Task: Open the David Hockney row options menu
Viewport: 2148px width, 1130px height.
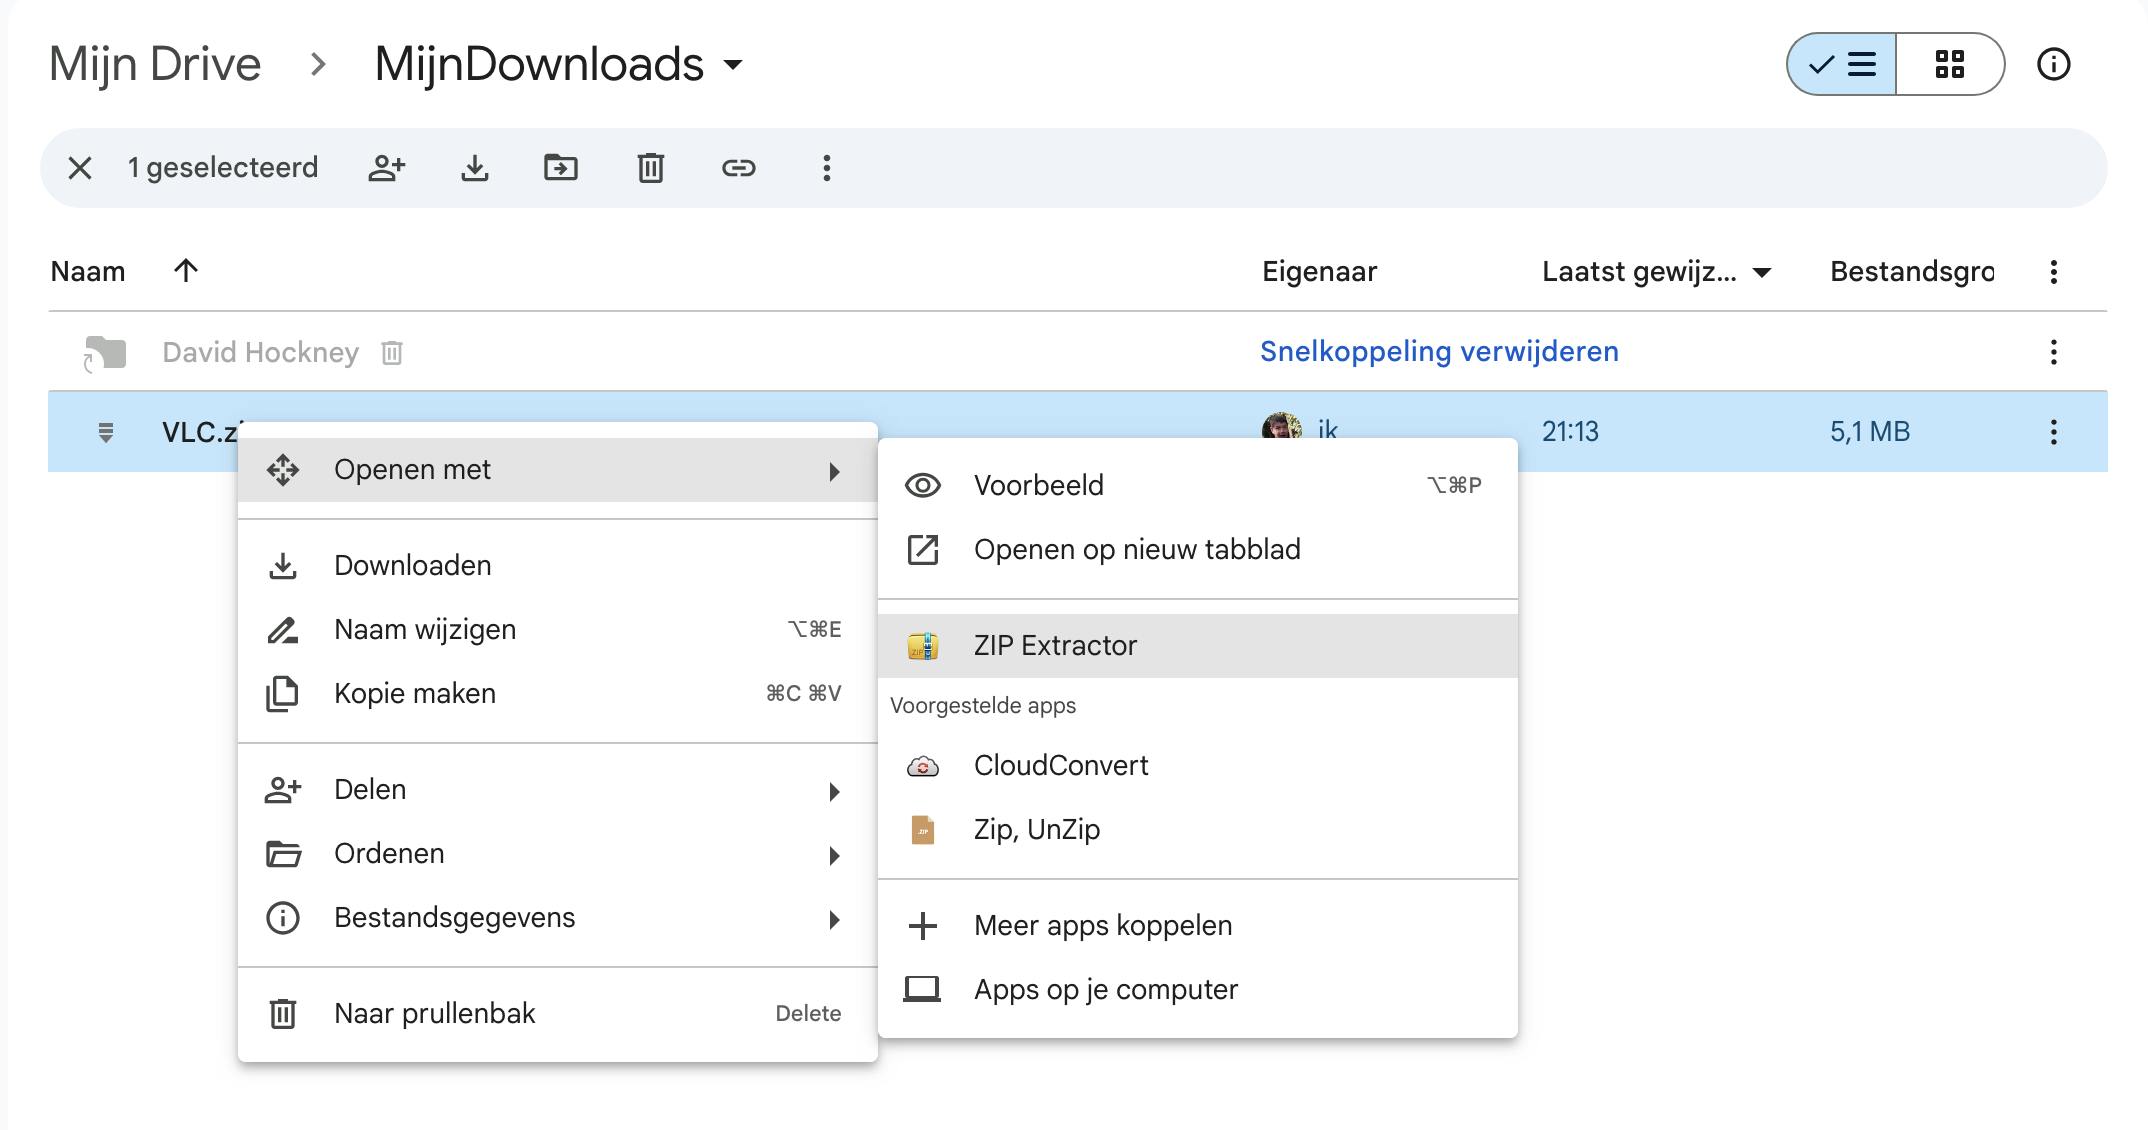Action: click(2053, 352)
